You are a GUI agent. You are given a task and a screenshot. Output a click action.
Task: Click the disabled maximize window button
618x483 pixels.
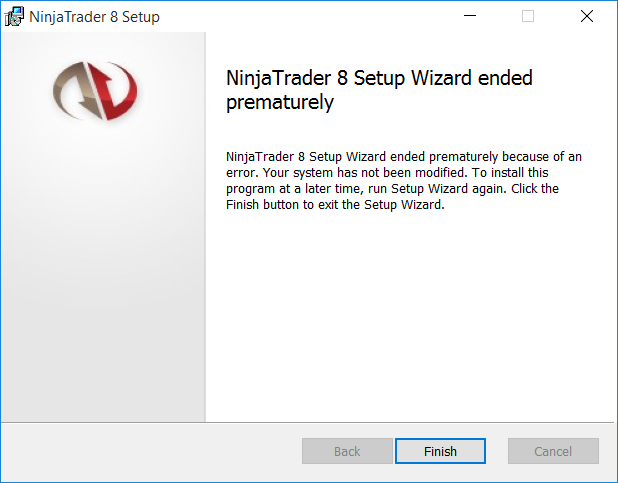pyautogui.click(x=528, y=16)
